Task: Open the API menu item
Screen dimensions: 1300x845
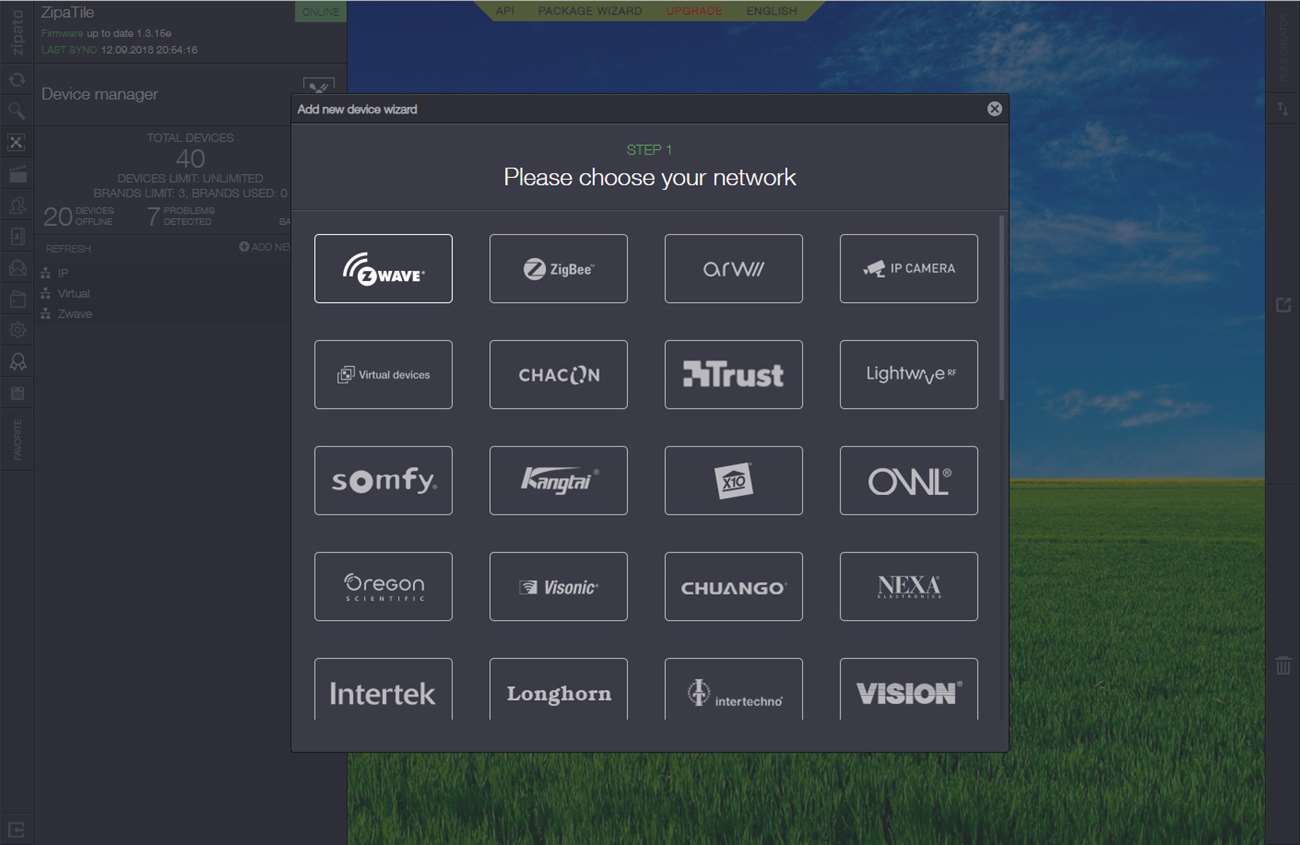Action: tap(505, 10)
